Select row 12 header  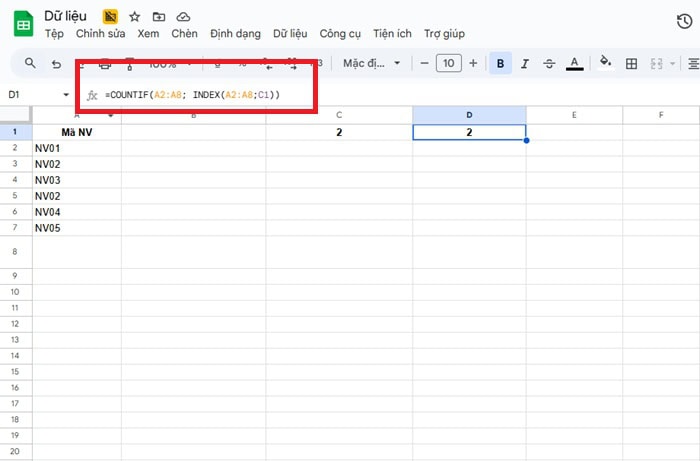[x=15, y=324]
